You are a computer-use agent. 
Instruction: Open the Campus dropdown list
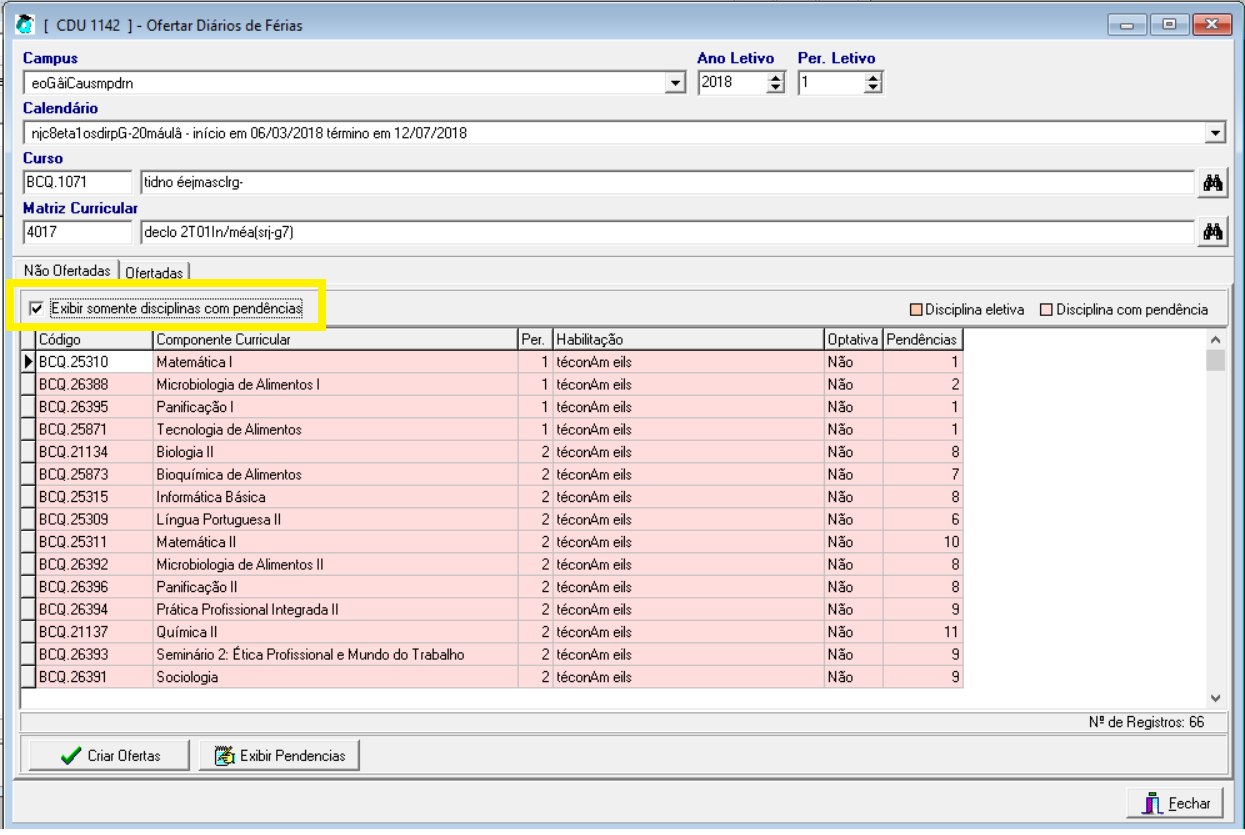point(676,84)
